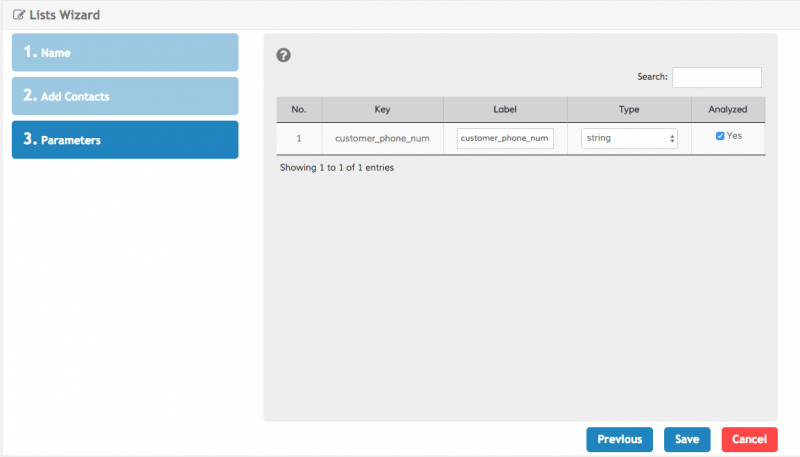Save the list with Save button
Screen dimensions: 800x457
[x=687, y=439]
